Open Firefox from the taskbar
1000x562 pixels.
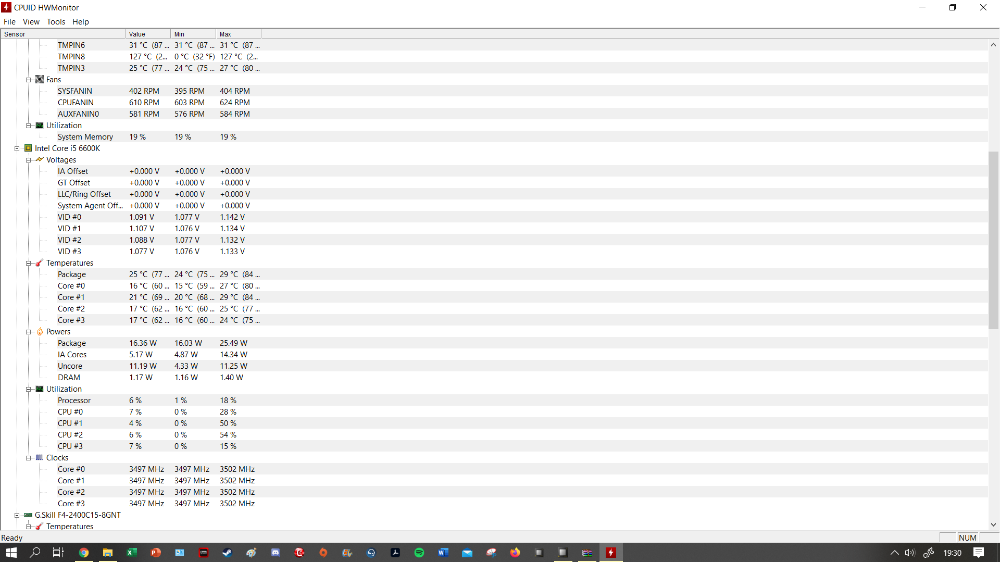pyautogui.click(x=515, y=552)
